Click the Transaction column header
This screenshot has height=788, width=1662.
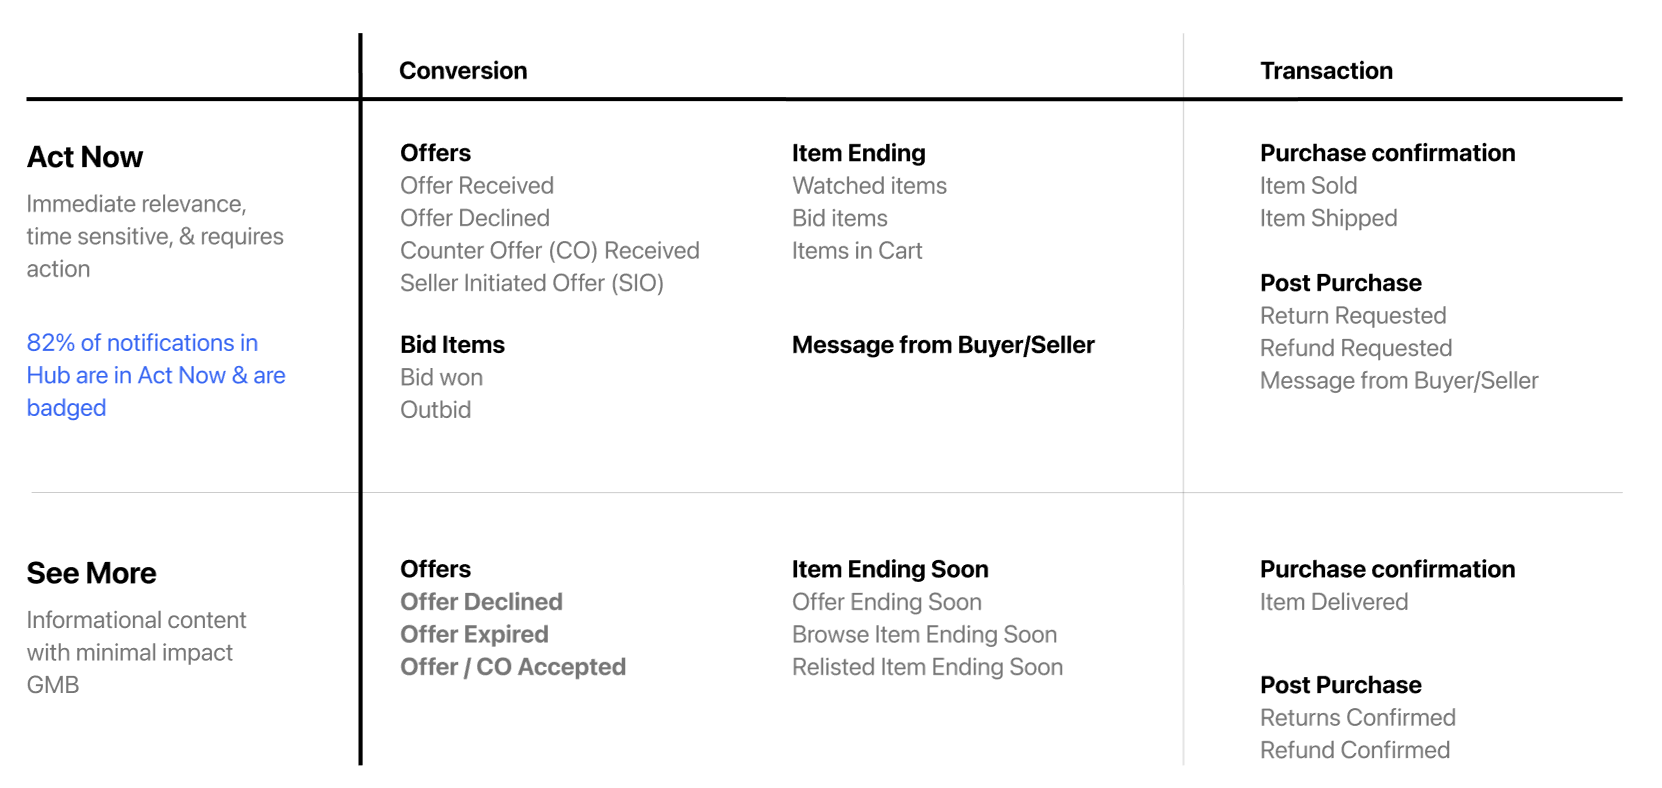point(1326,71)
